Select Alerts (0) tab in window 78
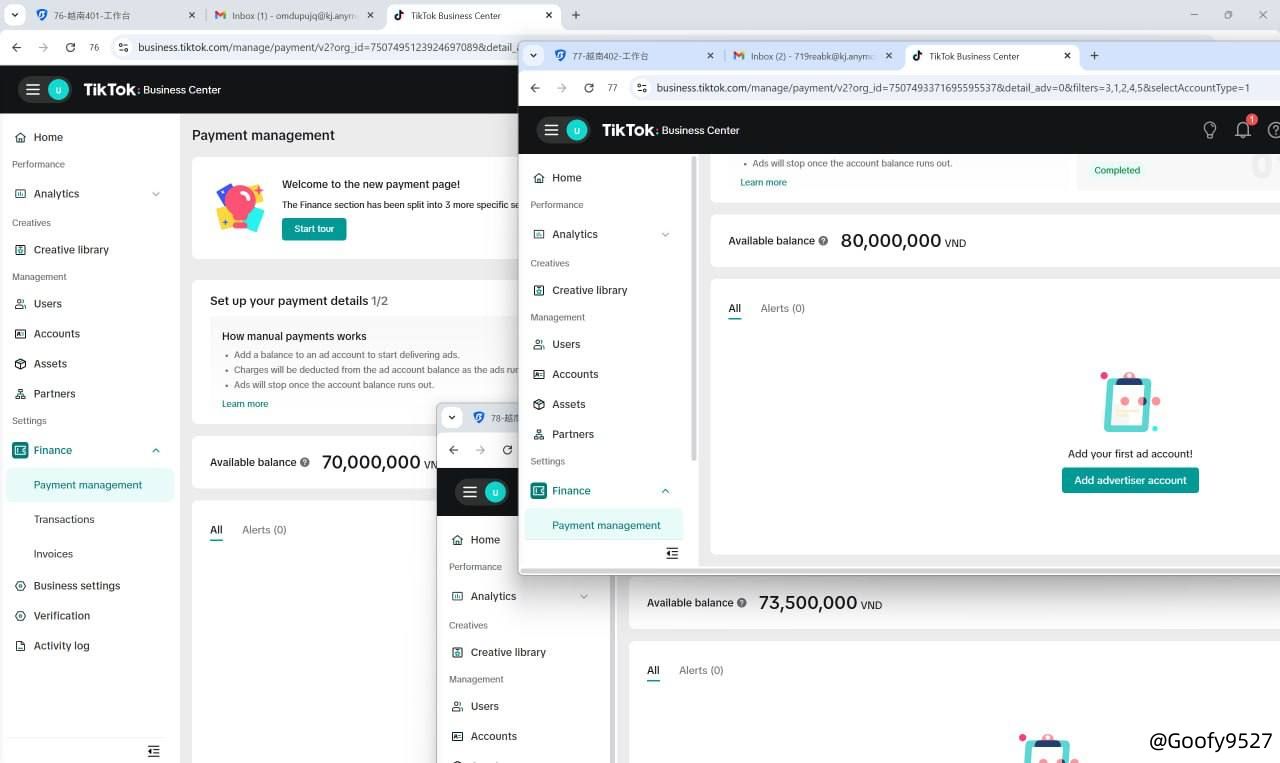1280x763 pixels. coord(701,670)
